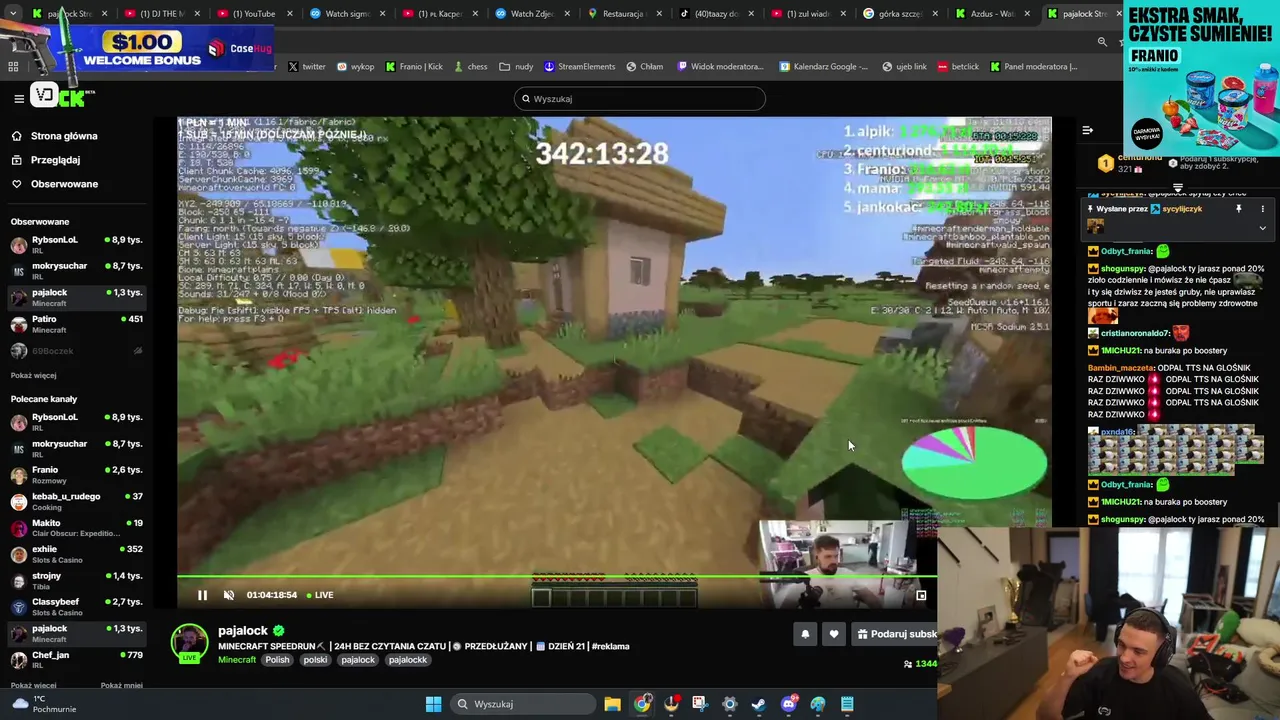Open nudy bookmarks folder

pos(516,67)
